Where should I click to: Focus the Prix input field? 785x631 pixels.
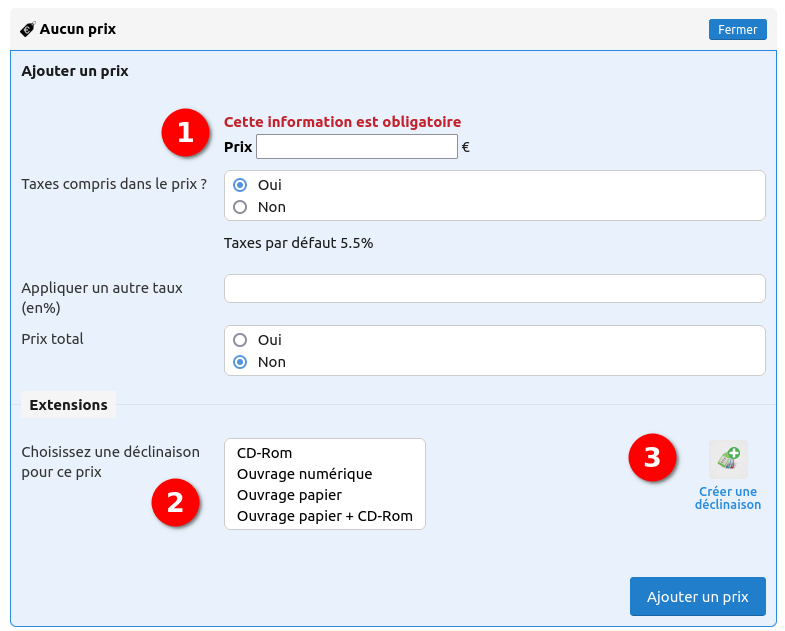[356, 147]
